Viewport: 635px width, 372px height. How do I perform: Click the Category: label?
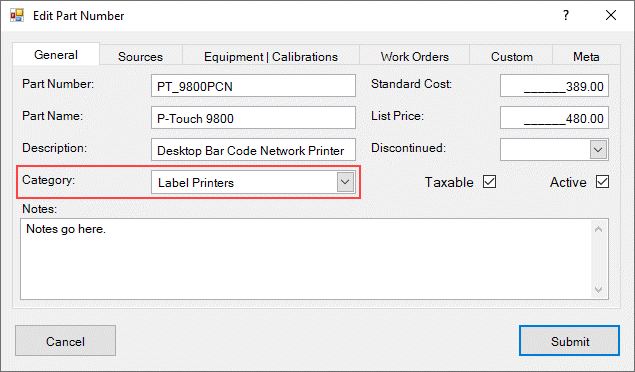pyautogui.click(x=49, y=180)
